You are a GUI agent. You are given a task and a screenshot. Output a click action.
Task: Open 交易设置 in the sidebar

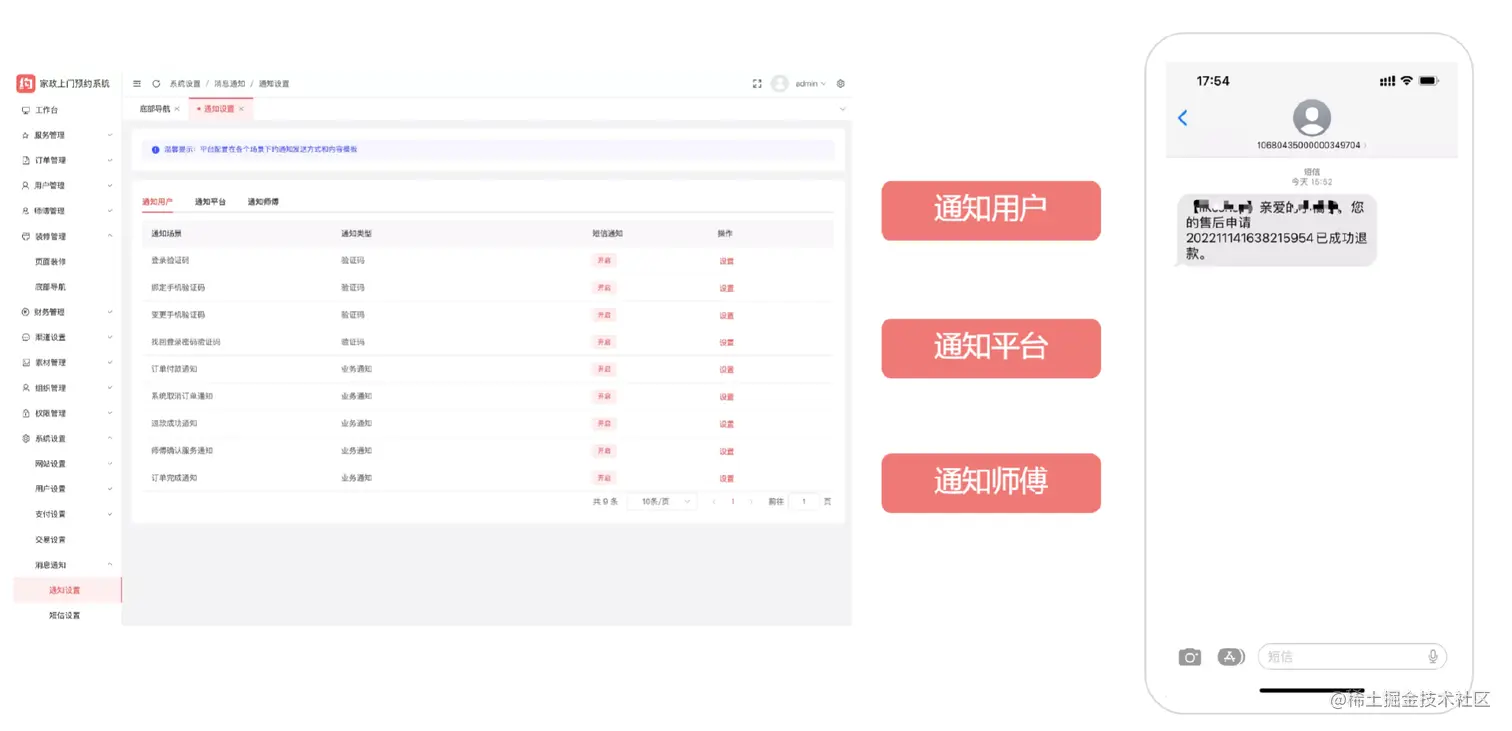click(x=50, y=540)
